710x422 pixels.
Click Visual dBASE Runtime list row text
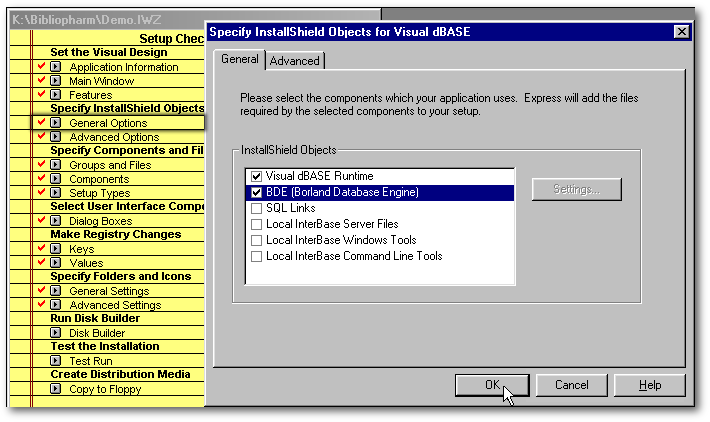pyautogui.click(x=320, y=176)
